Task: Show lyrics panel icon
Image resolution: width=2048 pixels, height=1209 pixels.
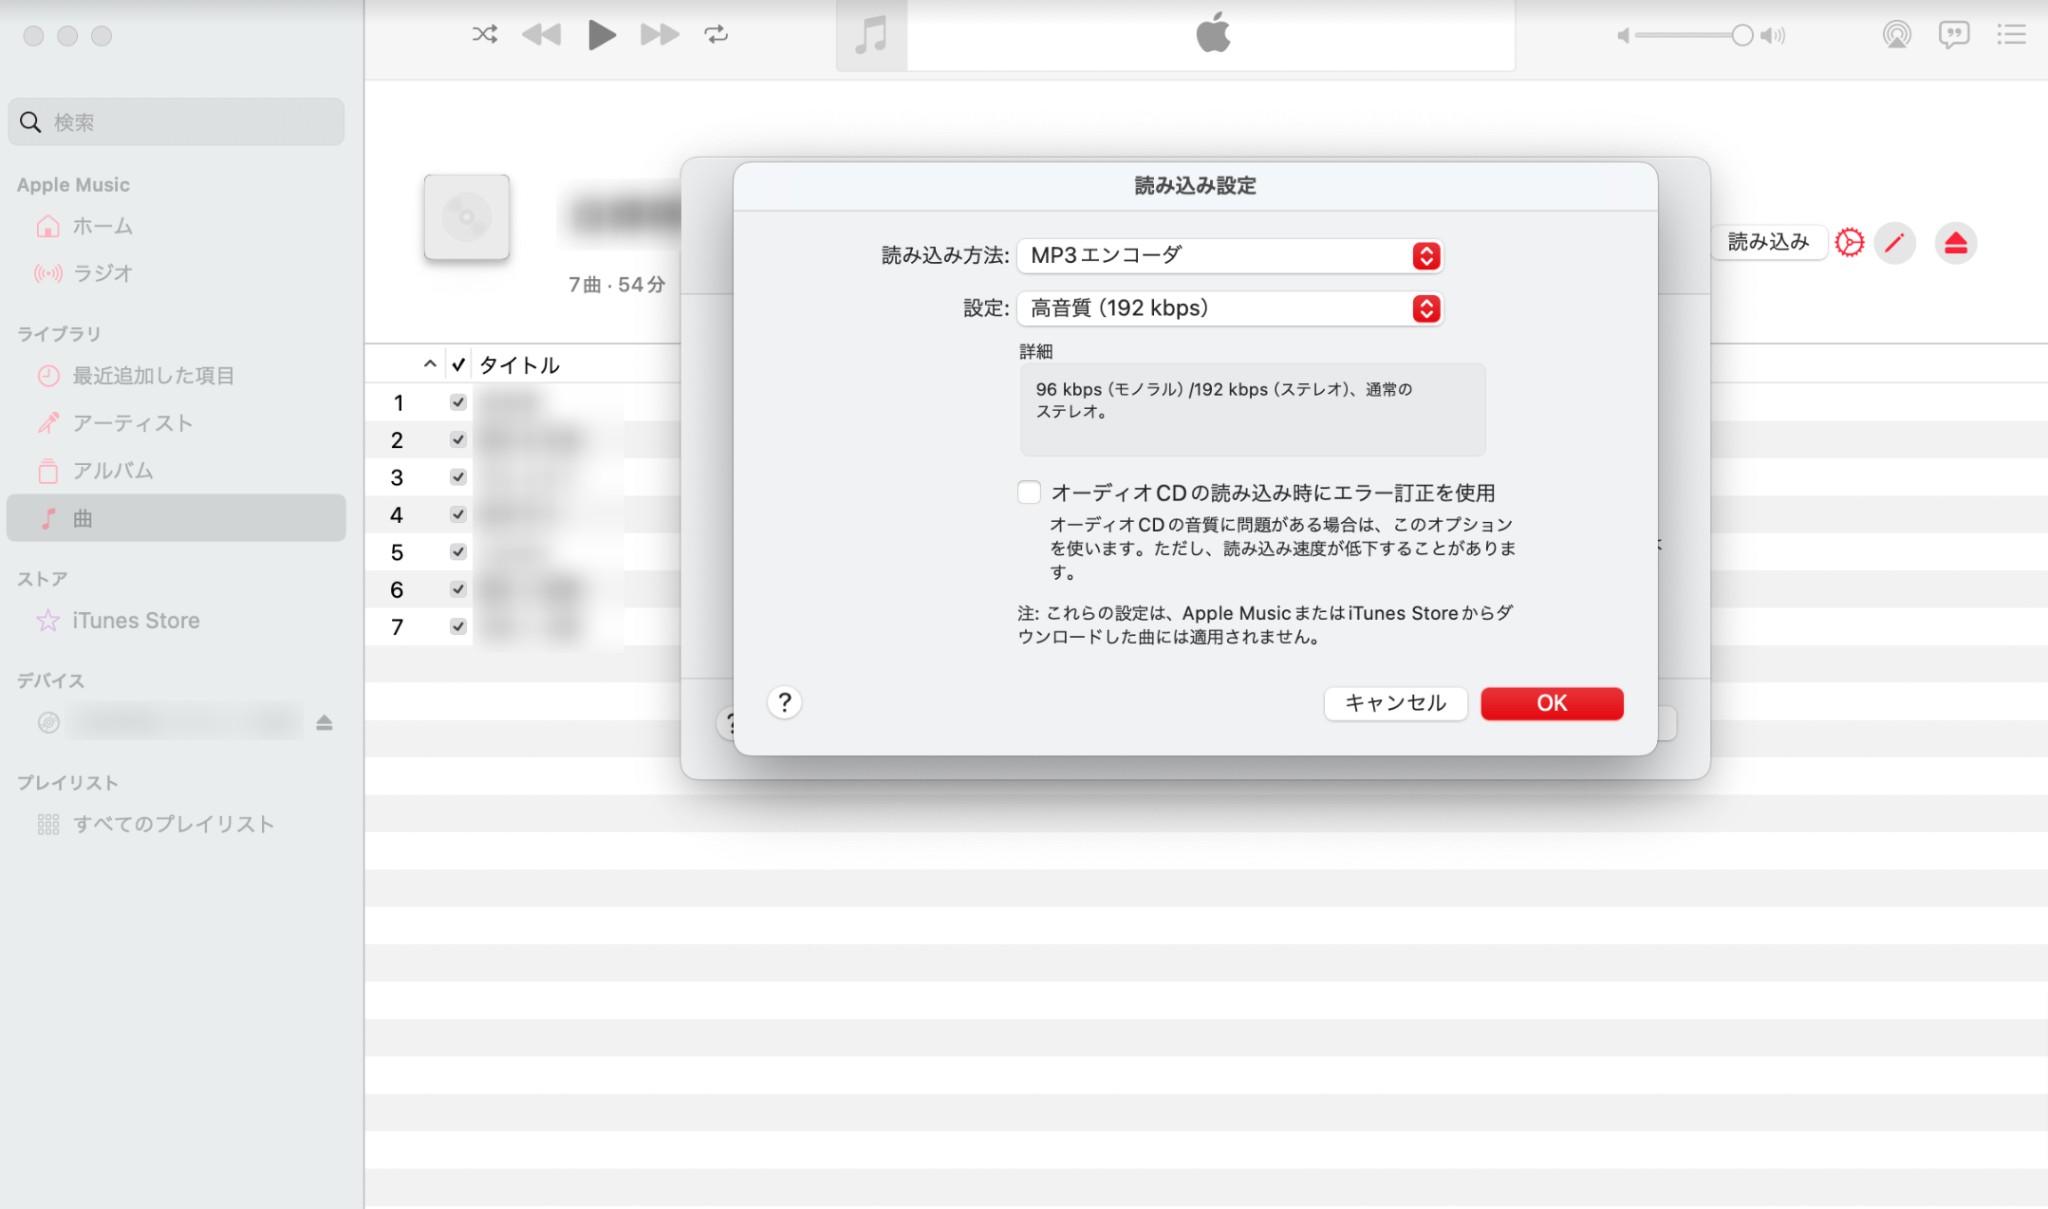Action: tap(1954, 35)
